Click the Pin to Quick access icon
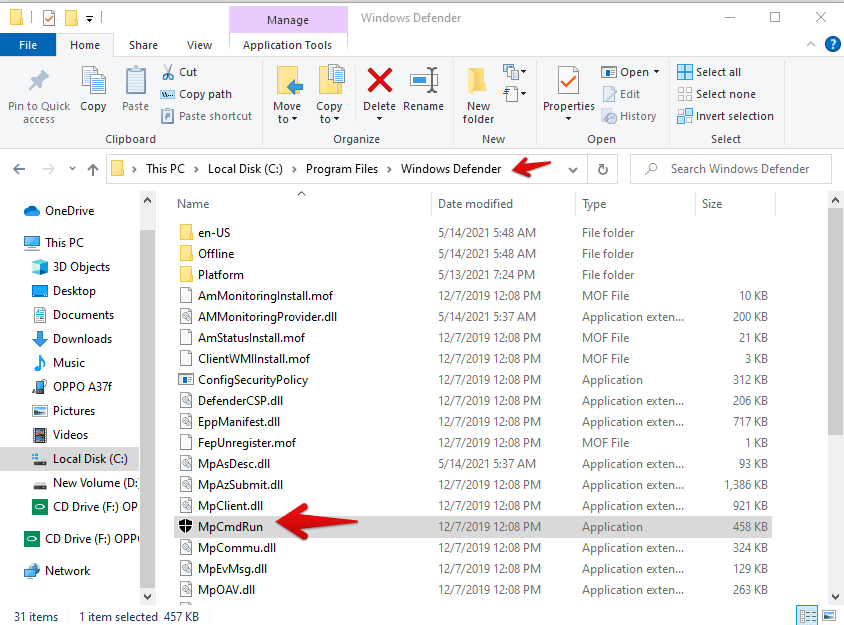The image size is (844, 625). tap(39, 81)
